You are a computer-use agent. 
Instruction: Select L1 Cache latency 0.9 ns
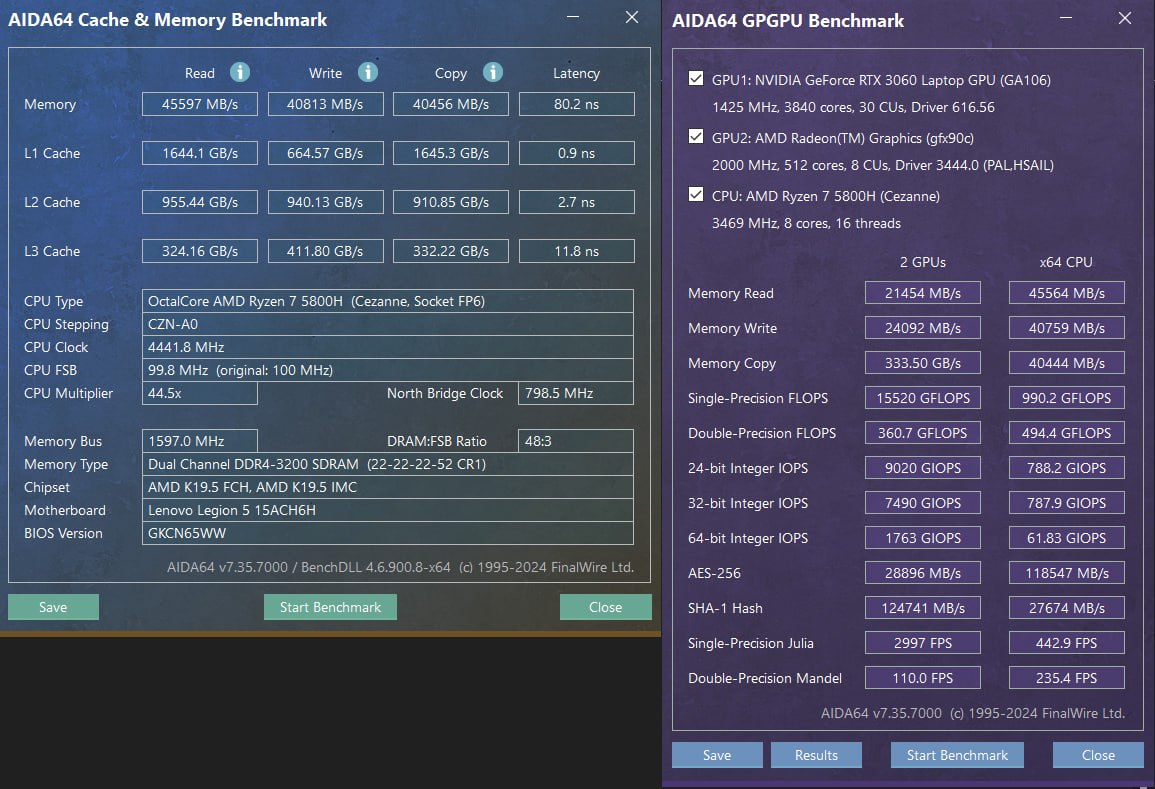click(x=577, y=153)
